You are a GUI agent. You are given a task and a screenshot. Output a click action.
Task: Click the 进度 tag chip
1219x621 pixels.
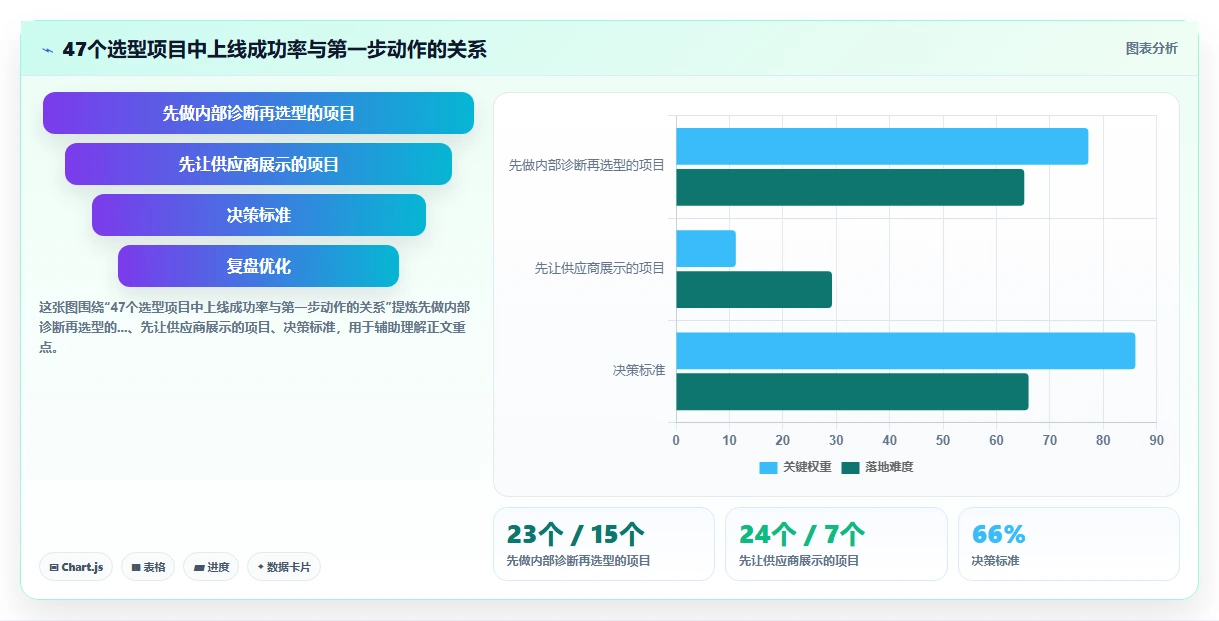point(211,567)
